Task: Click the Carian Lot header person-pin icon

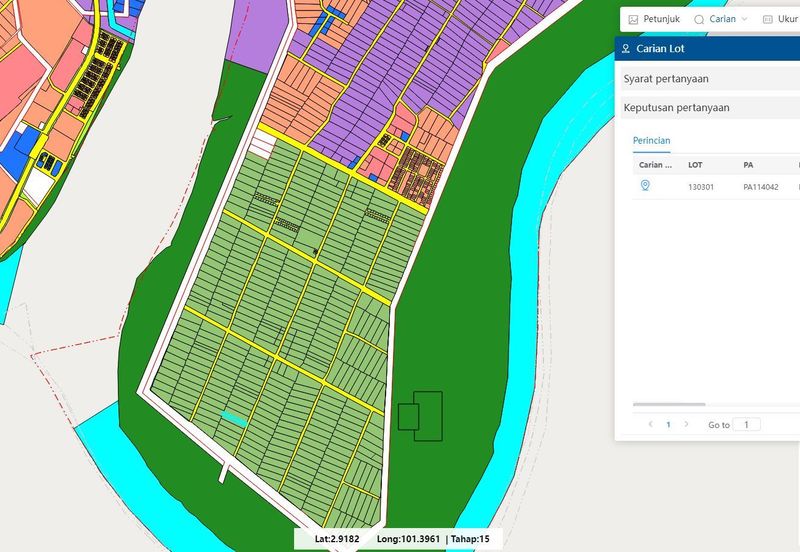Action: pyautogui.click(x=626, y=48)
